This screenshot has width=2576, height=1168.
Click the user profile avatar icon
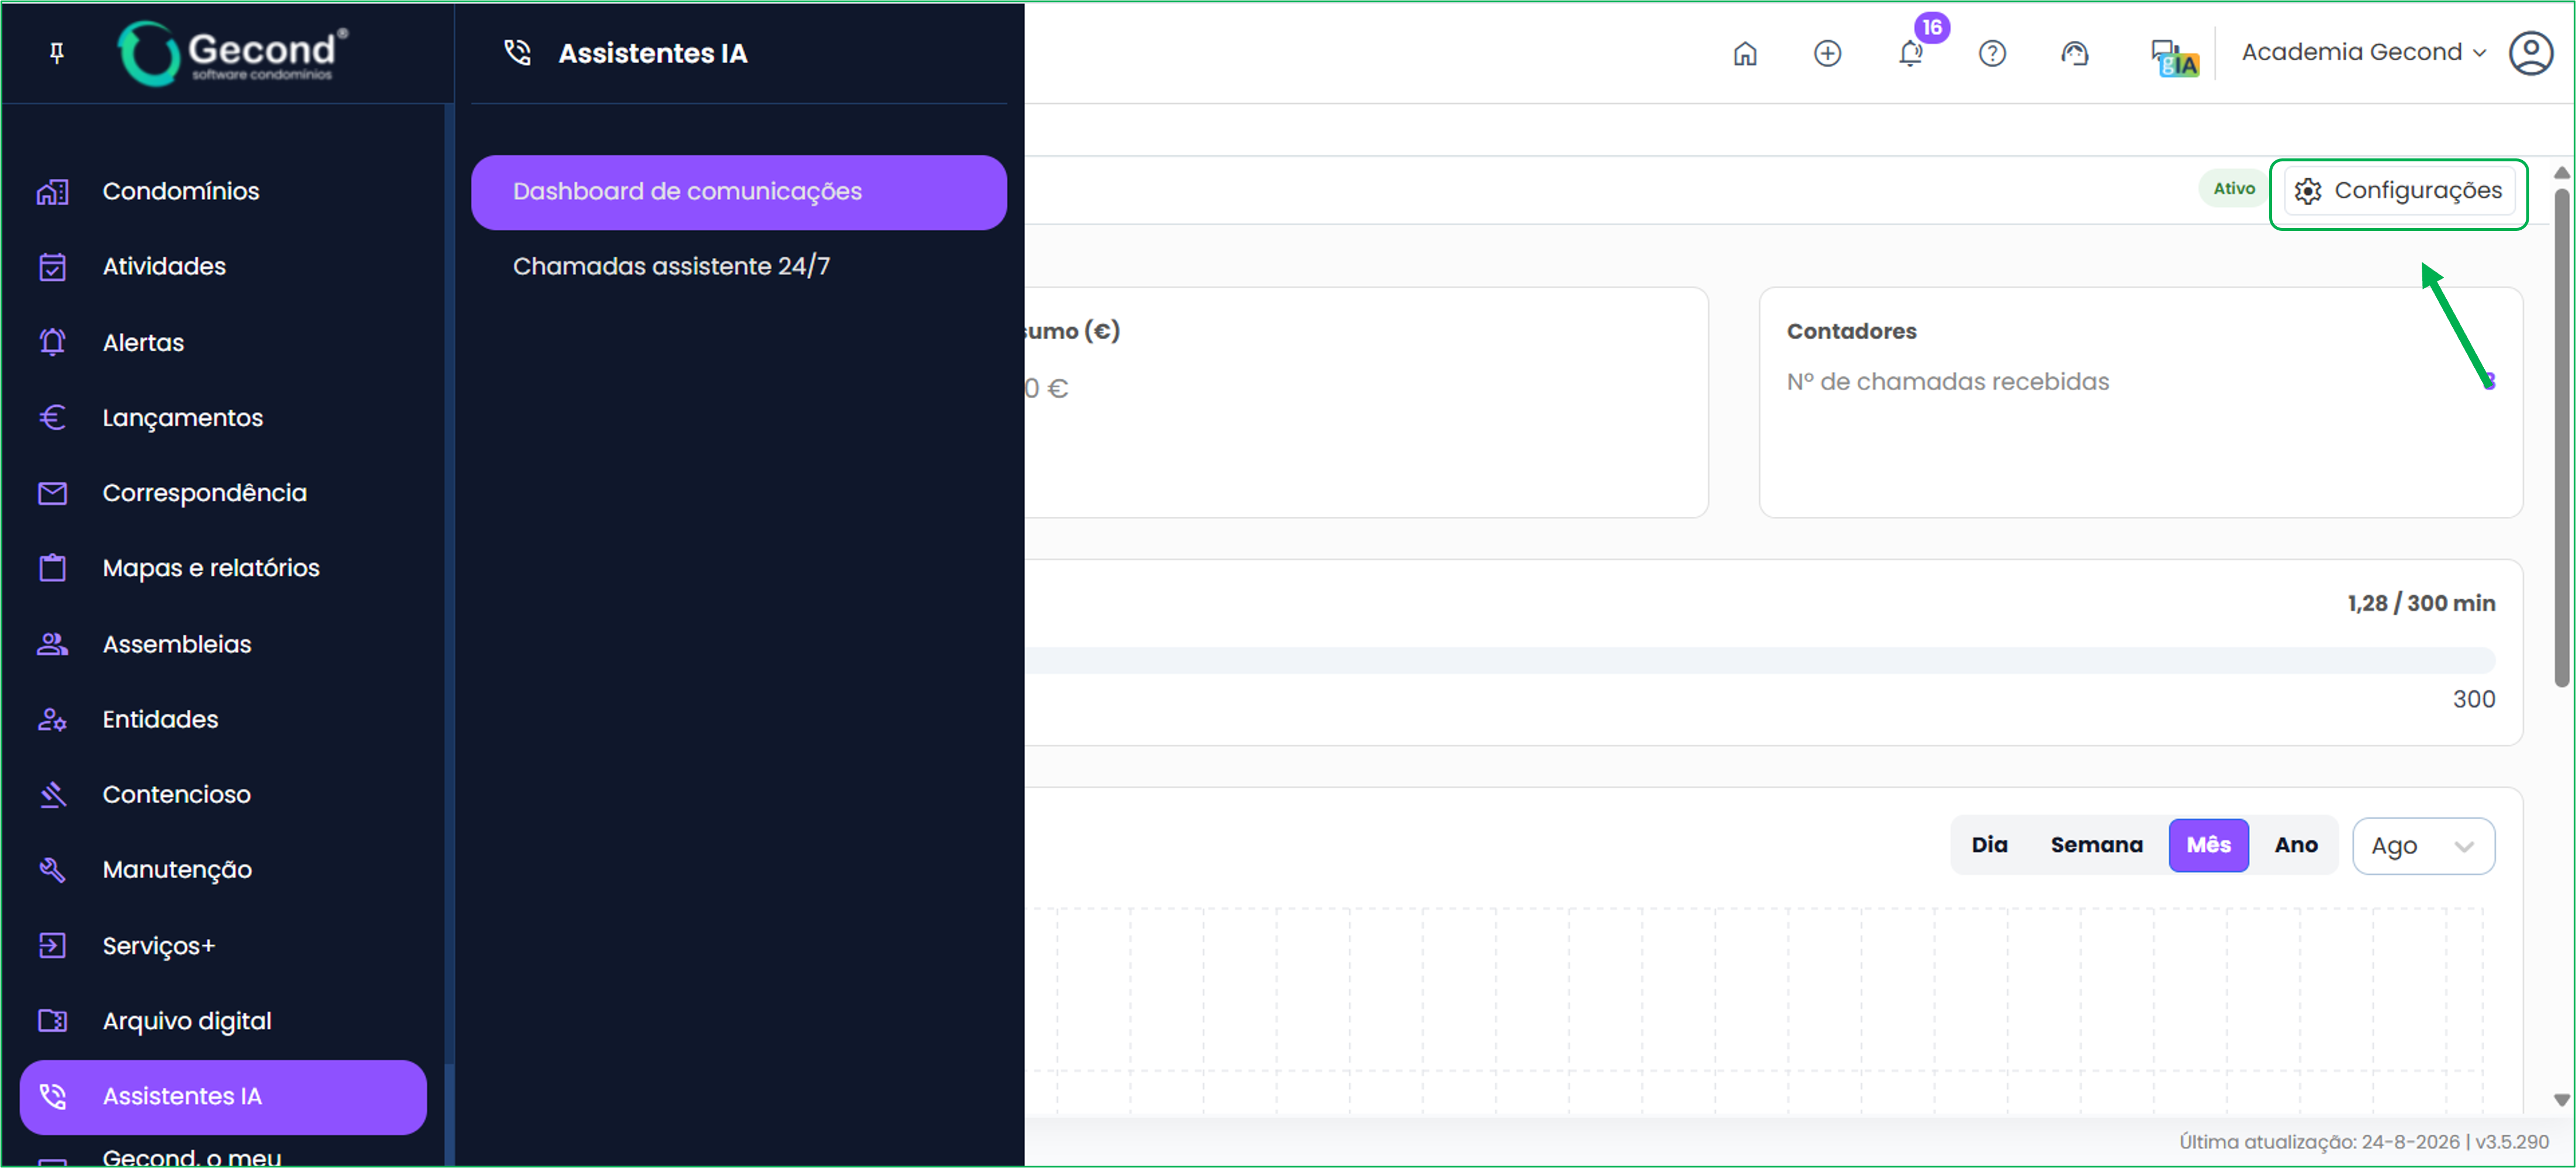pos(2531,53)
